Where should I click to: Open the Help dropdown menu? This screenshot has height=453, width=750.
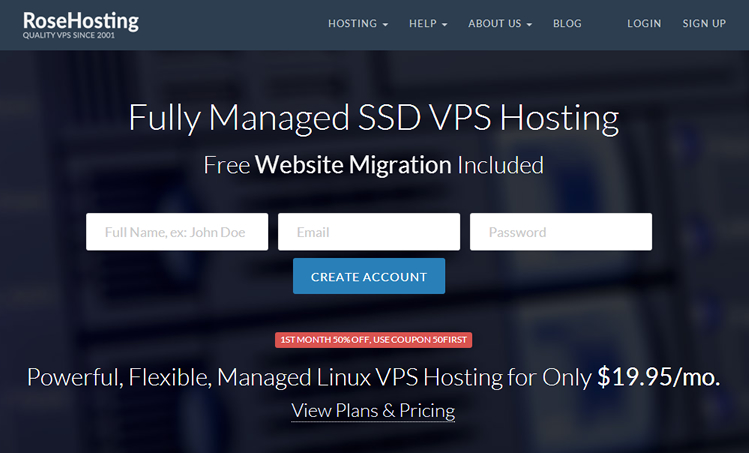pyautogui.click(x=428, y=24)
